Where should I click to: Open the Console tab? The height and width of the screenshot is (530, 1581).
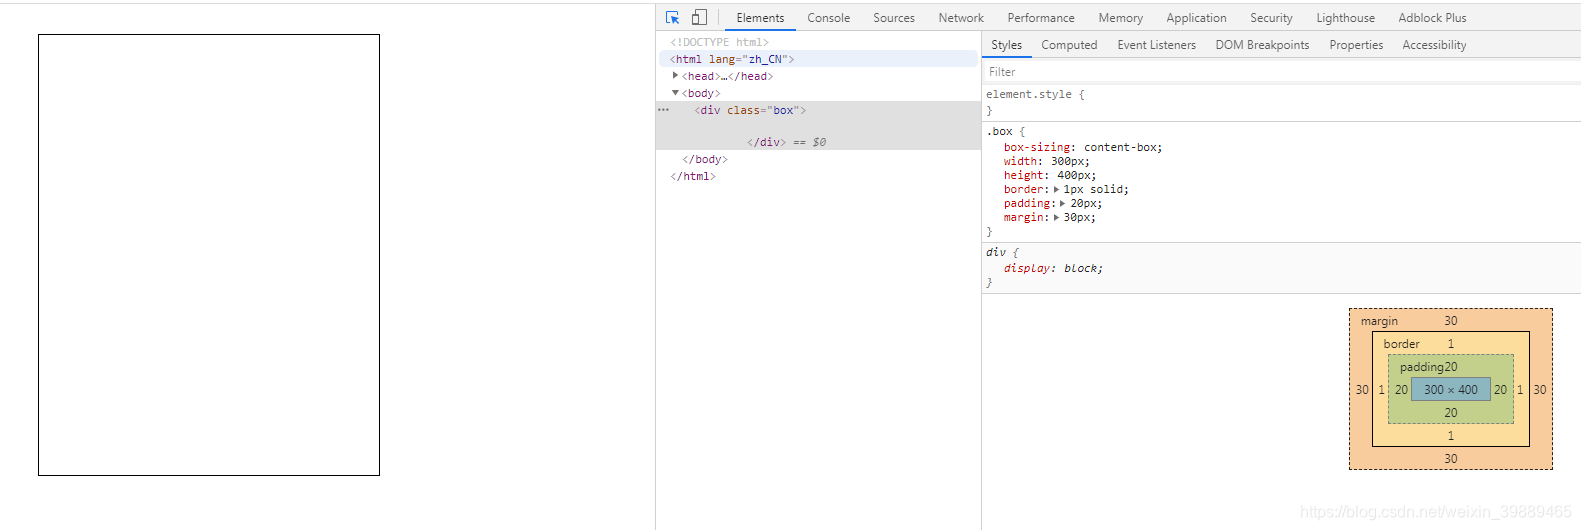coord(828,18)
